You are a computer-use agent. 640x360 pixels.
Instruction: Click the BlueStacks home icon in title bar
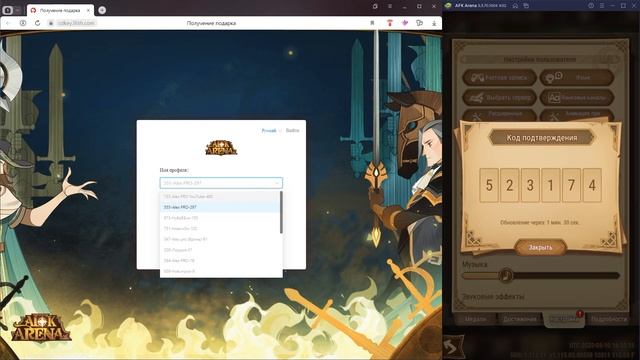pos(515,6)
